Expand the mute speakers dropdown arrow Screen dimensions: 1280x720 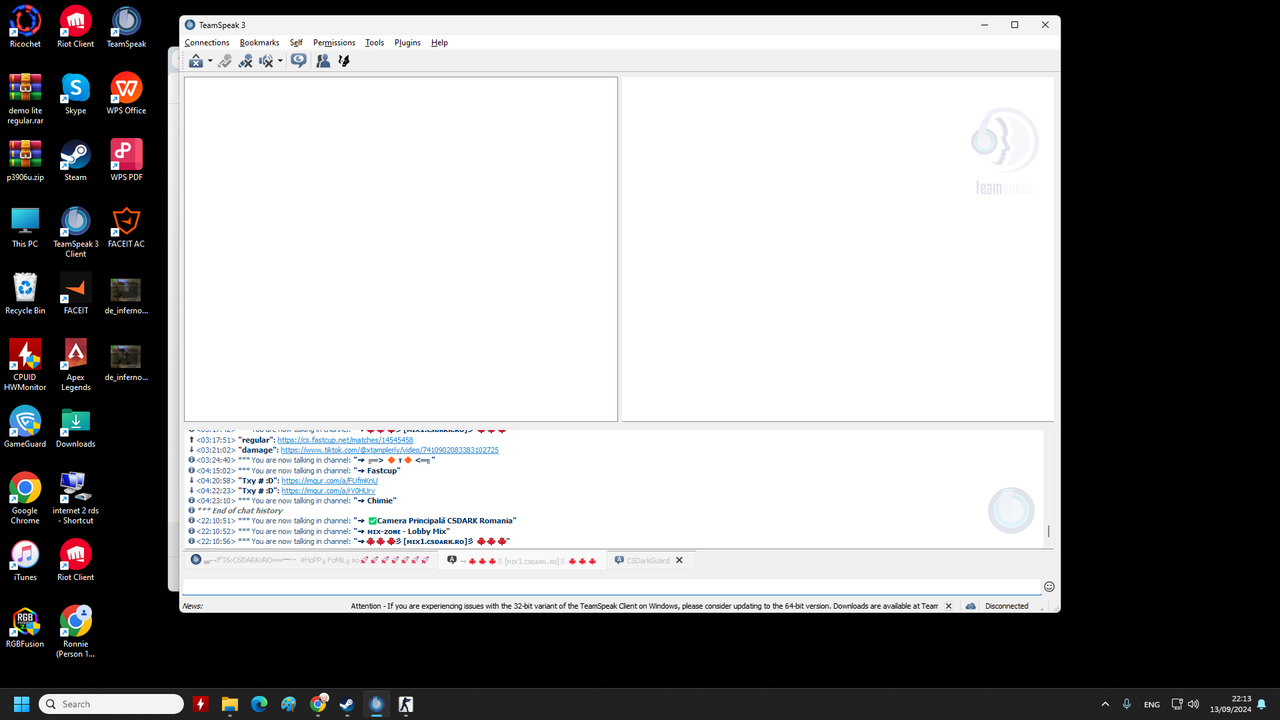pos(280,61)
